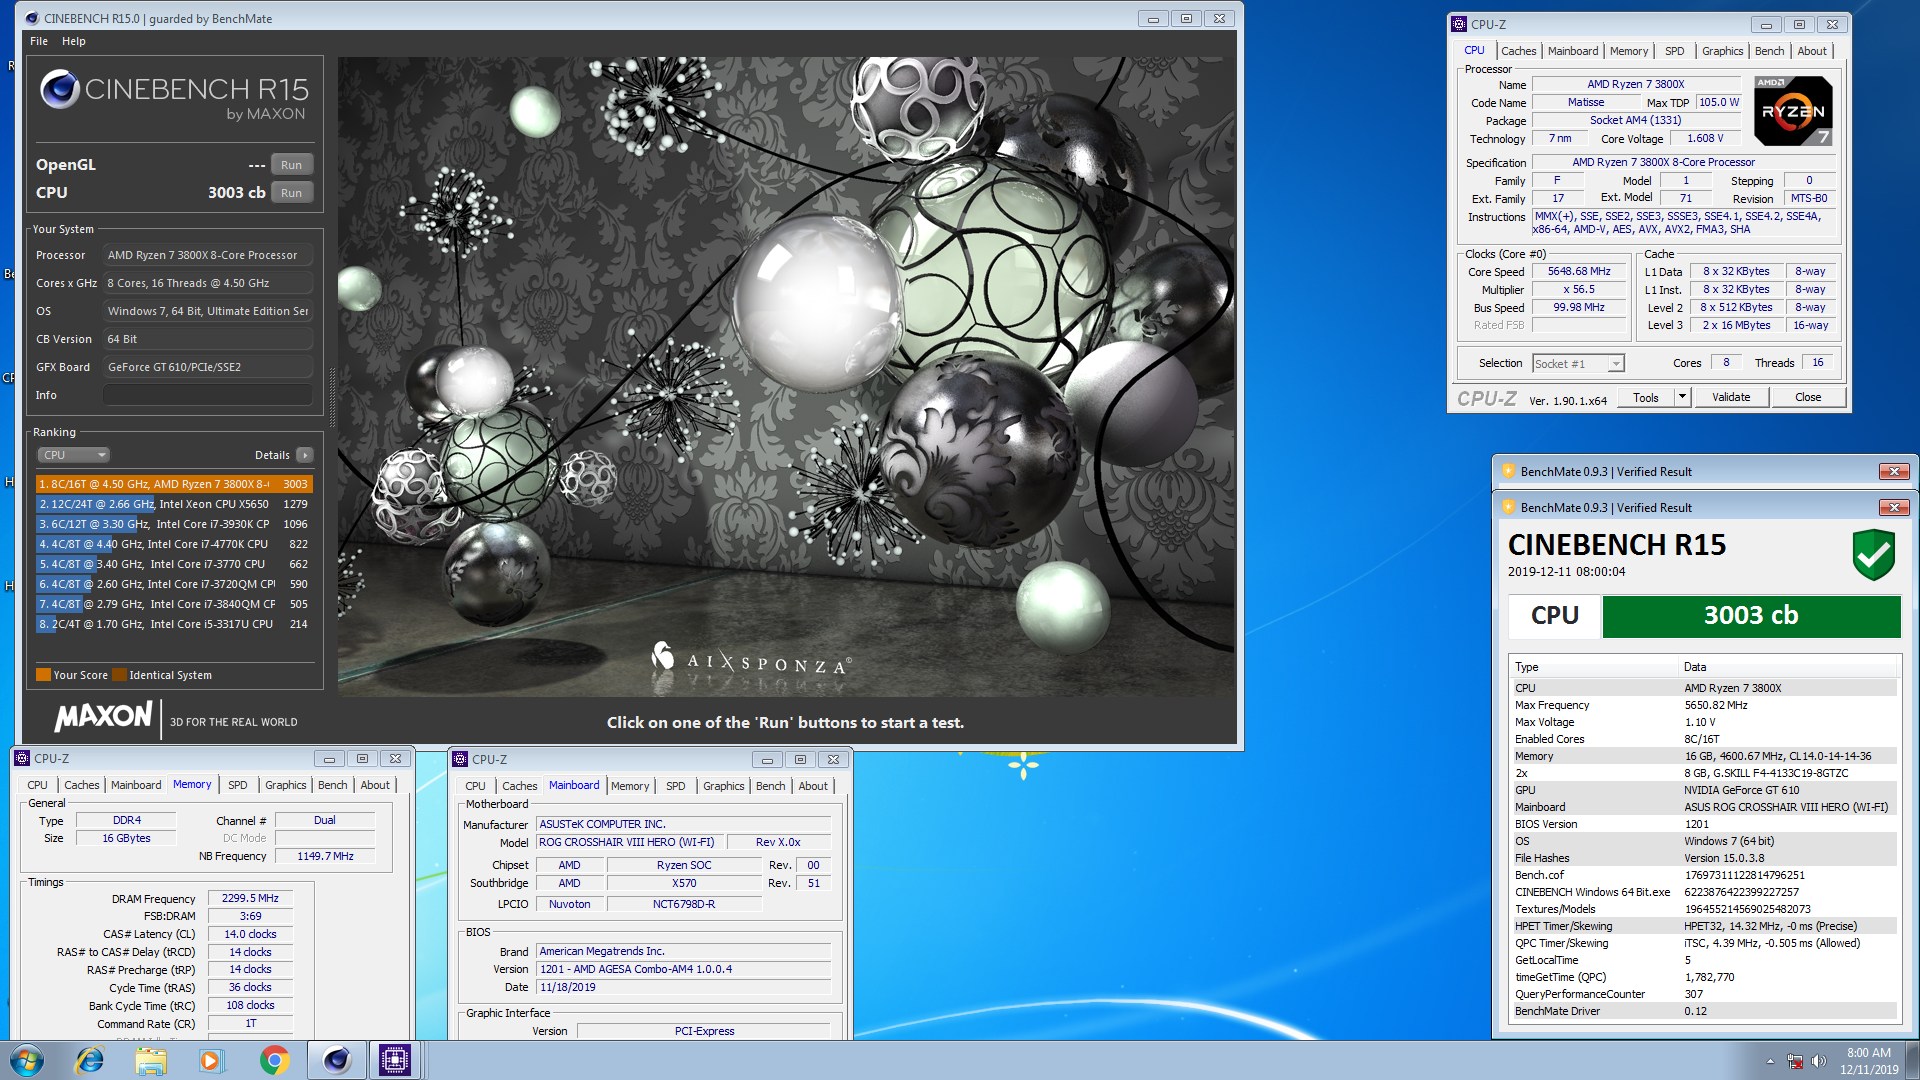Click Core Speed 5648.68 MHz value
Image resolution: width=1920 pixels, height=1080 pixels.
1579,272
